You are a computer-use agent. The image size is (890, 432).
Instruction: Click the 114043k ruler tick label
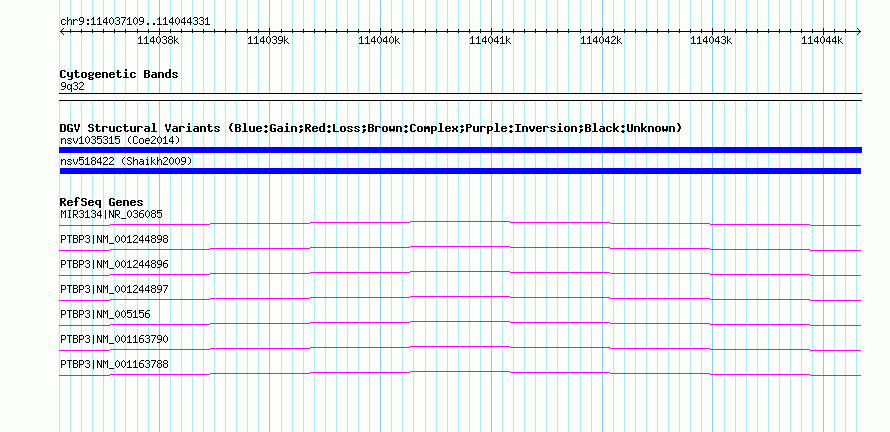(x=711, y=40)
